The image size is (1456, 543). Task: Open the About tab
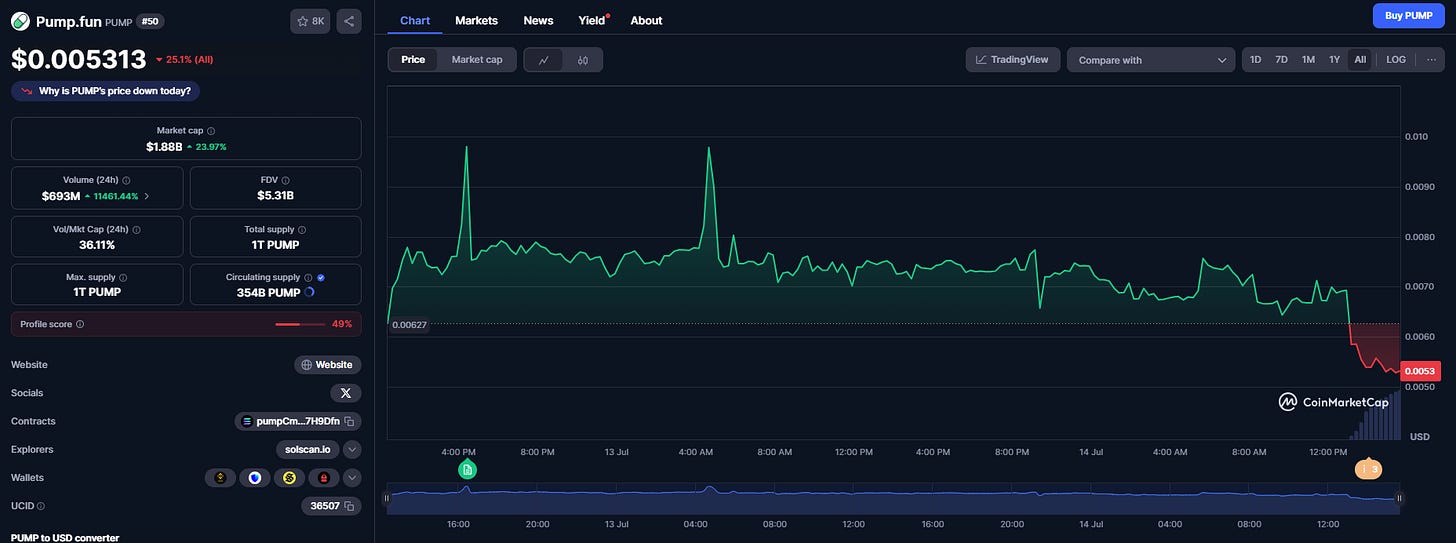646,20
